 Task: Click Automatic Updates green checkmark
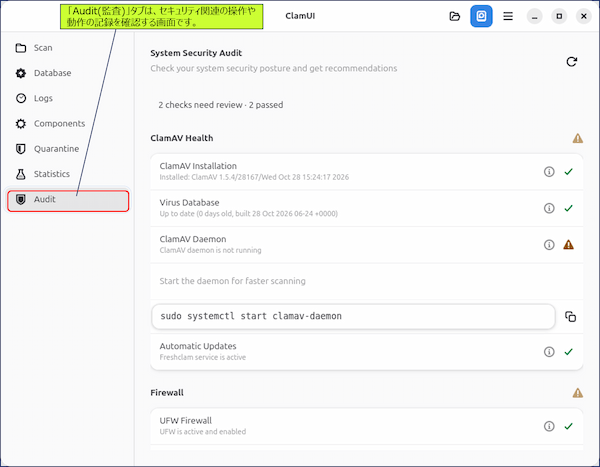point(569,352)
